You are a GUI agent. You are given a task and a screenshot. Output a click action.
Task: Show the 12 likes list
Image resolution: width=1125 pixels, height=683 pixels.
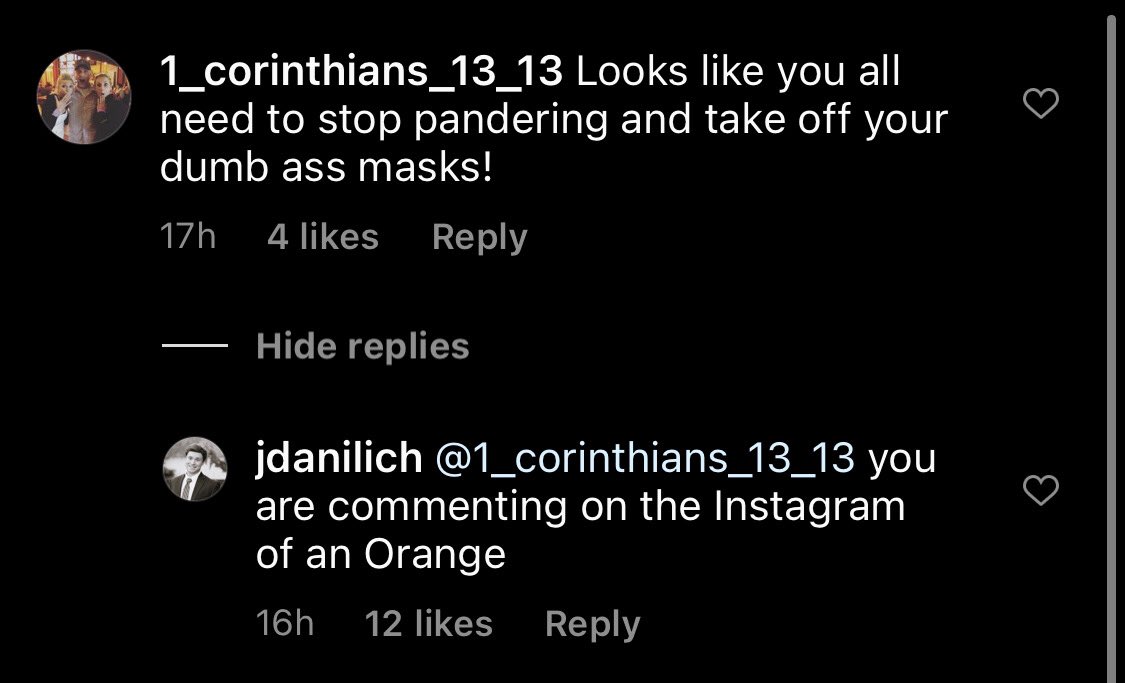[428, 623]
